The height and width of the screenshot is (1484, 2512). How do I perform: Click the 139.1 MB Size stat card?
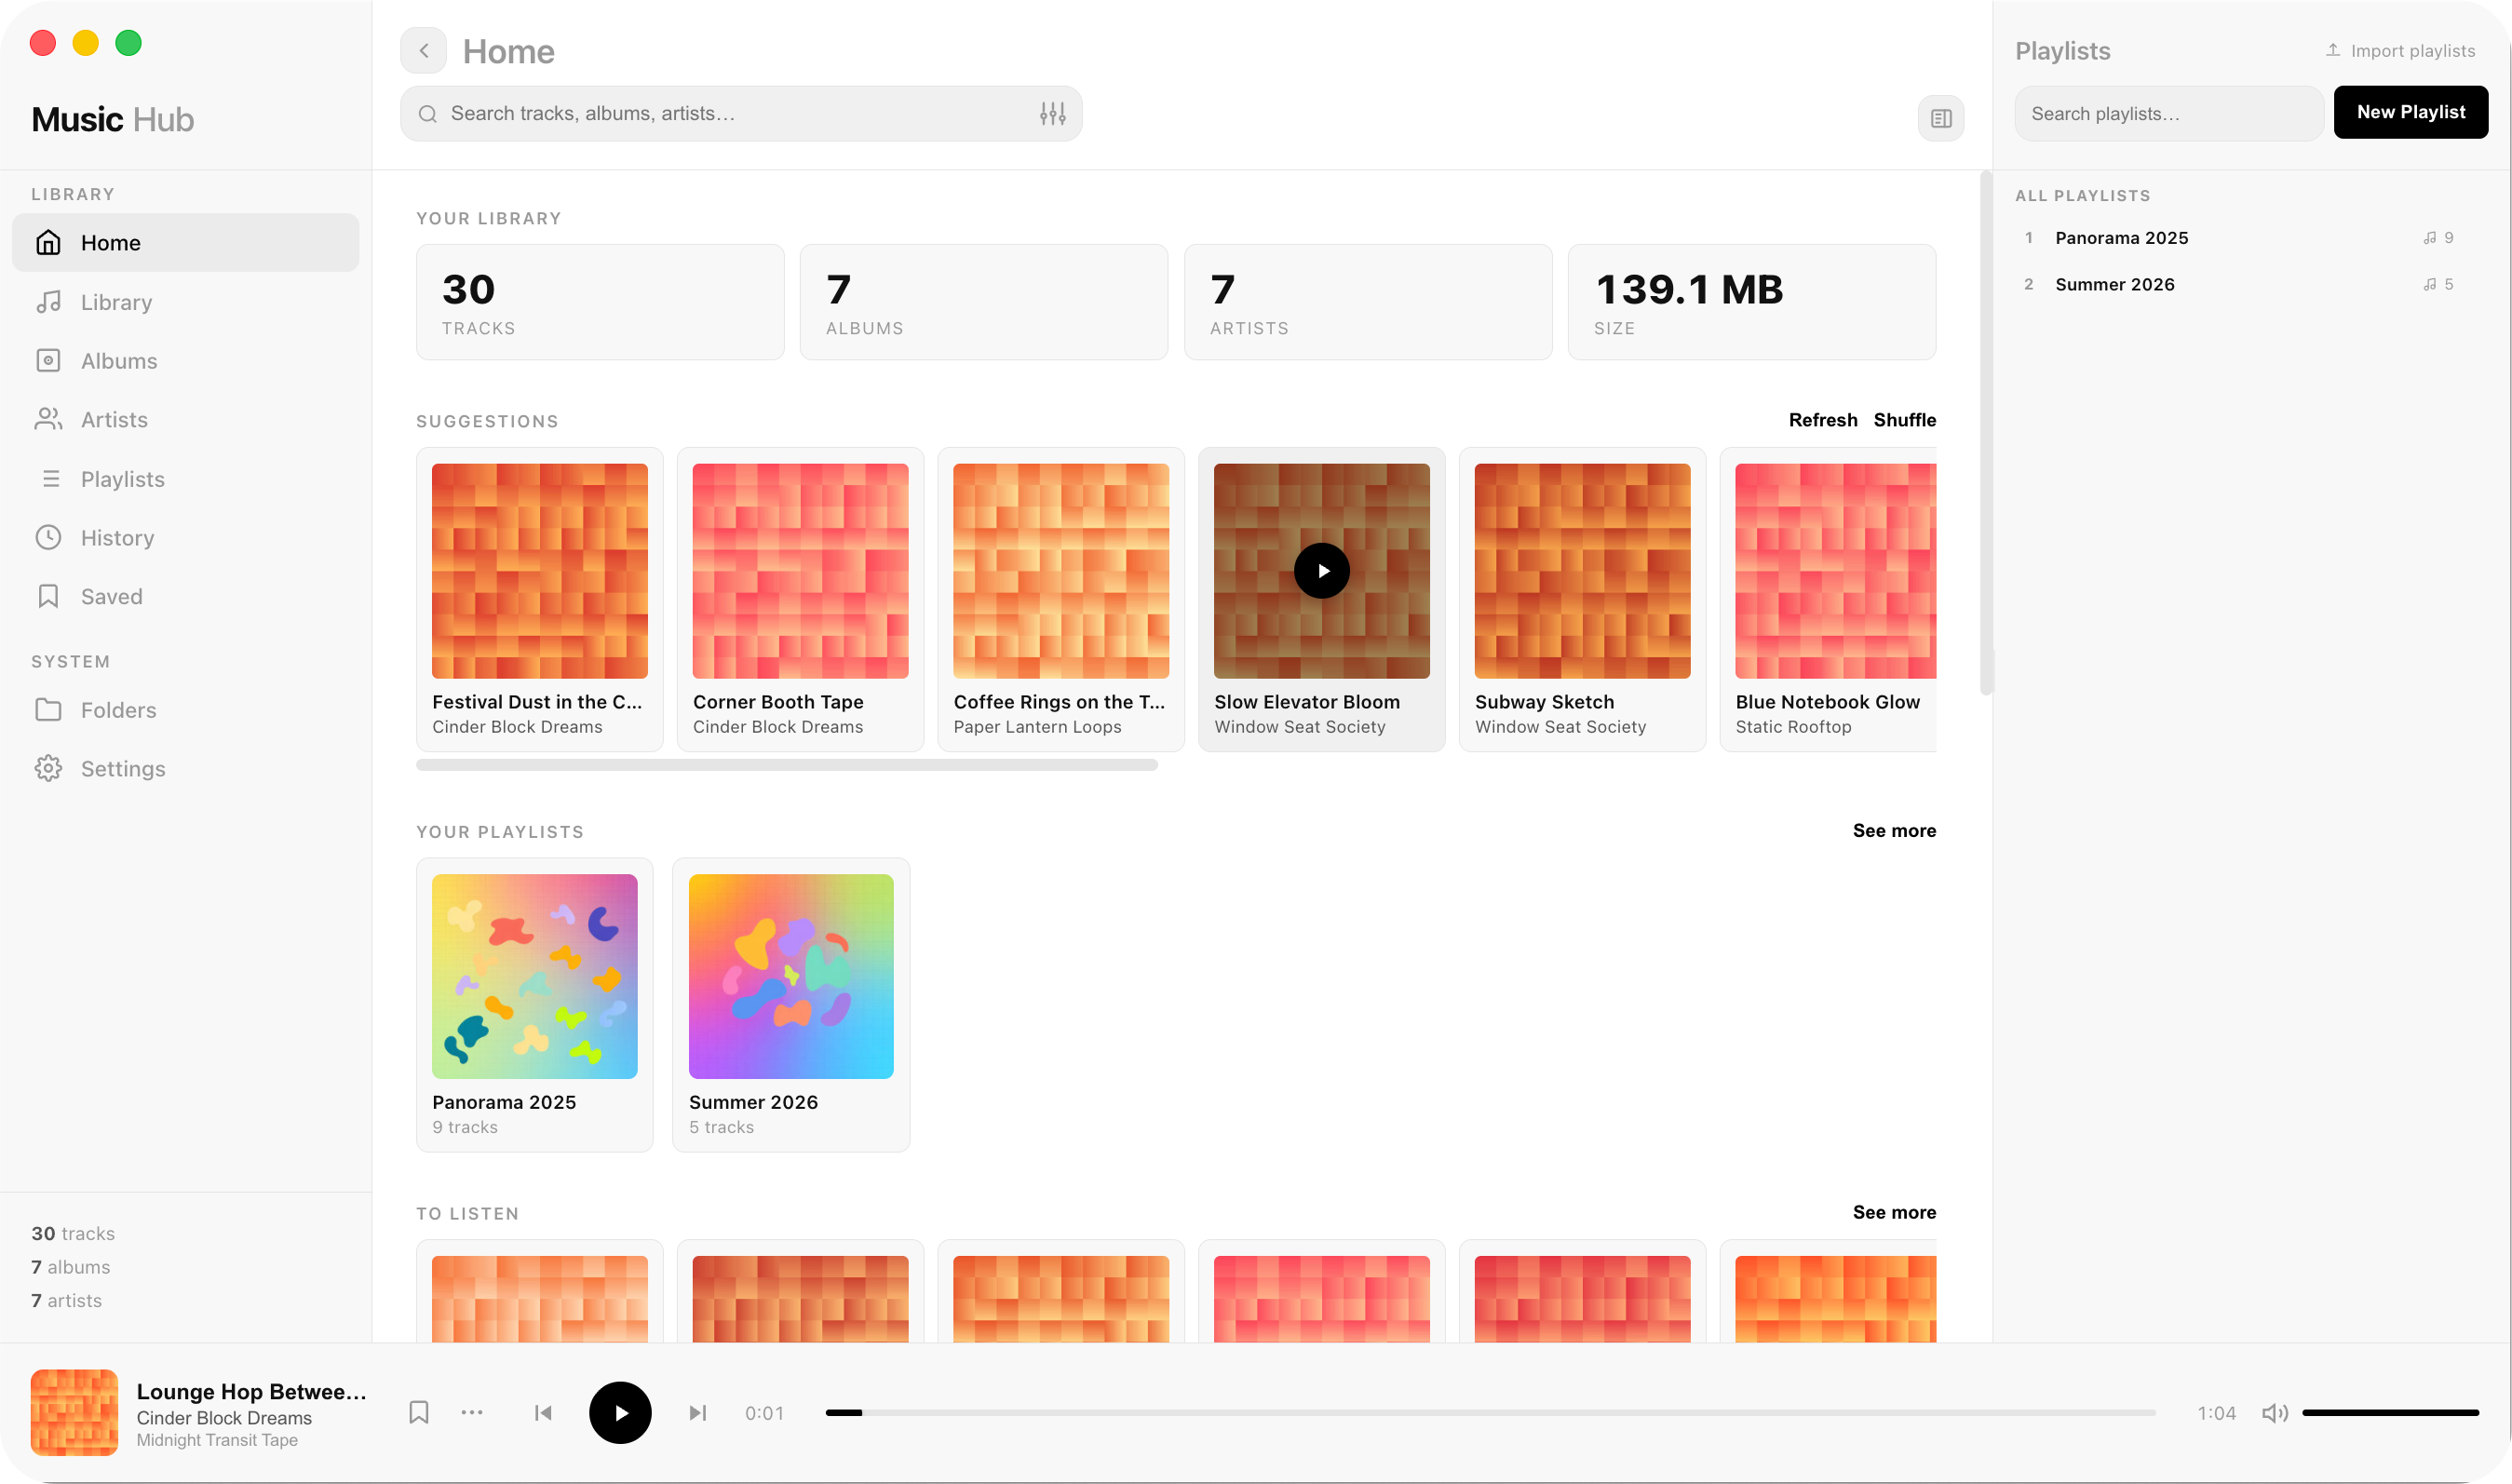pyautogui.click(x=1752, y=302)
